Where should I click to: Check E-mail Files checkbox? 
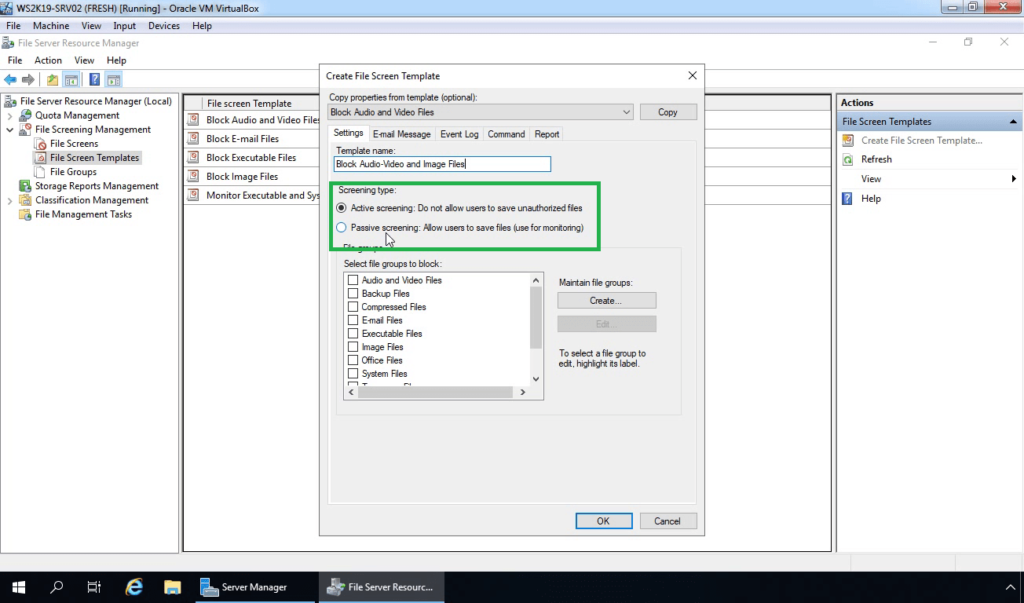pyautogui.click(x=353, y=320)
